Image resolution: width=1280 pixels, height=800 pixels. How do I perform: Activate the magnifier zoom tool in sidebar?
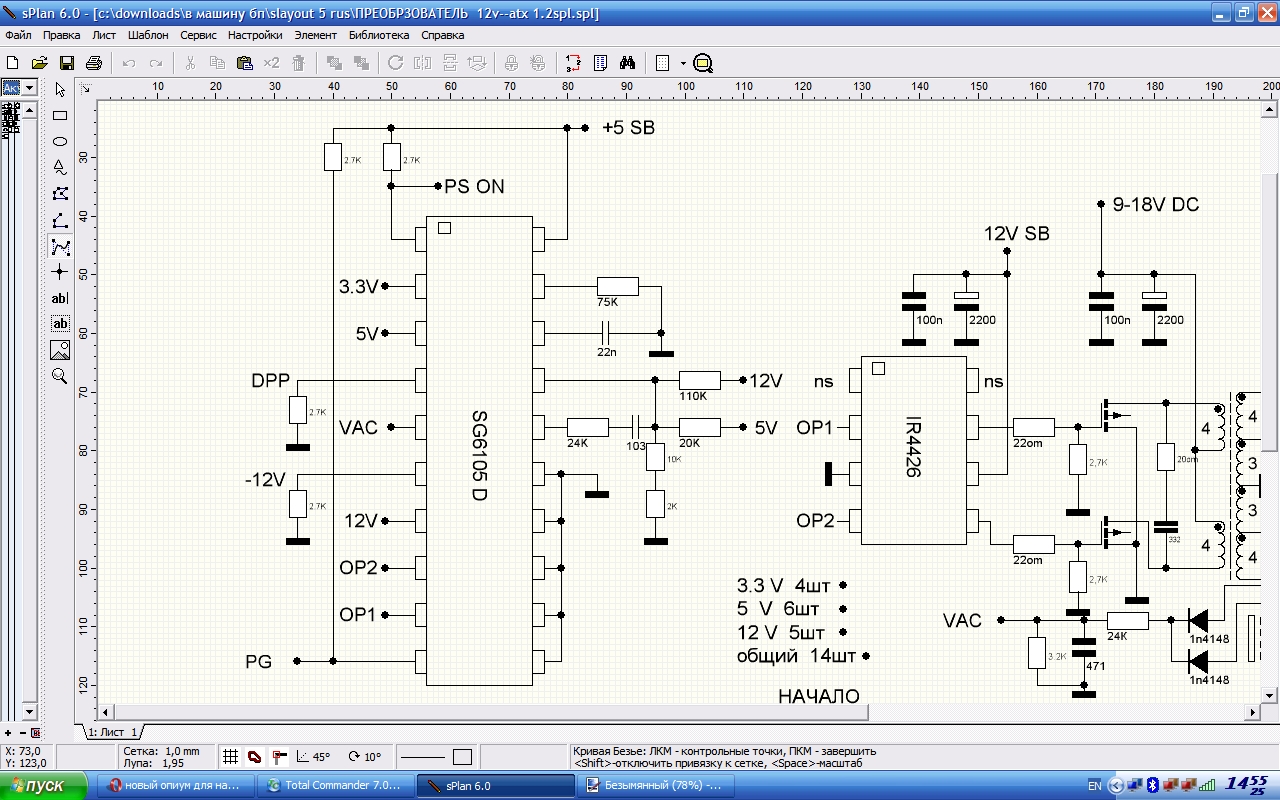[x=60, y=376]
